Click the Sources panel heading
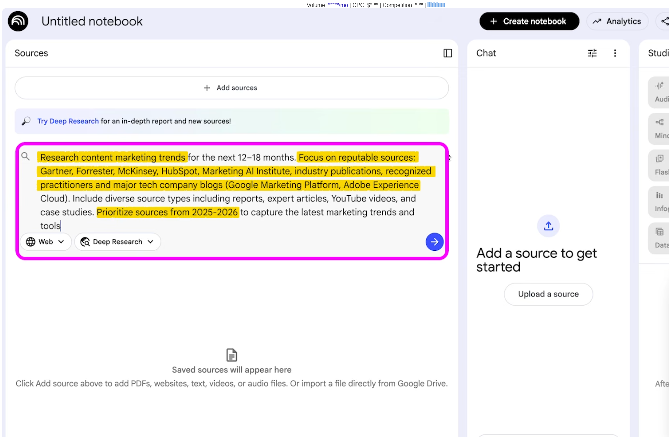 click(x=31, y=53)
